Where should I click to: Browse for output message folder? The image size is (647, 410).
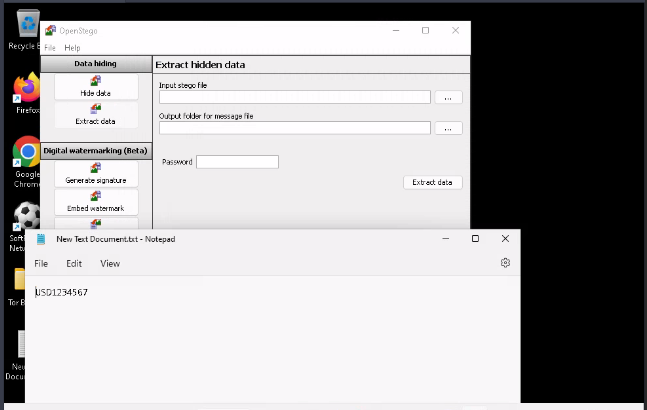click(x=448, y=128)
